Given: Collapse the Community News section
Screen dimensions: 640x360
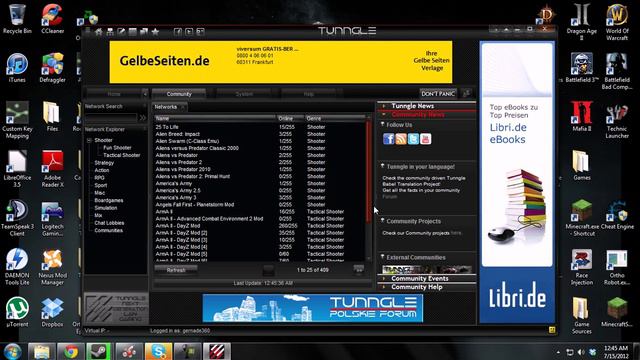Looking at the screenshot, I should tap(427, 114).
